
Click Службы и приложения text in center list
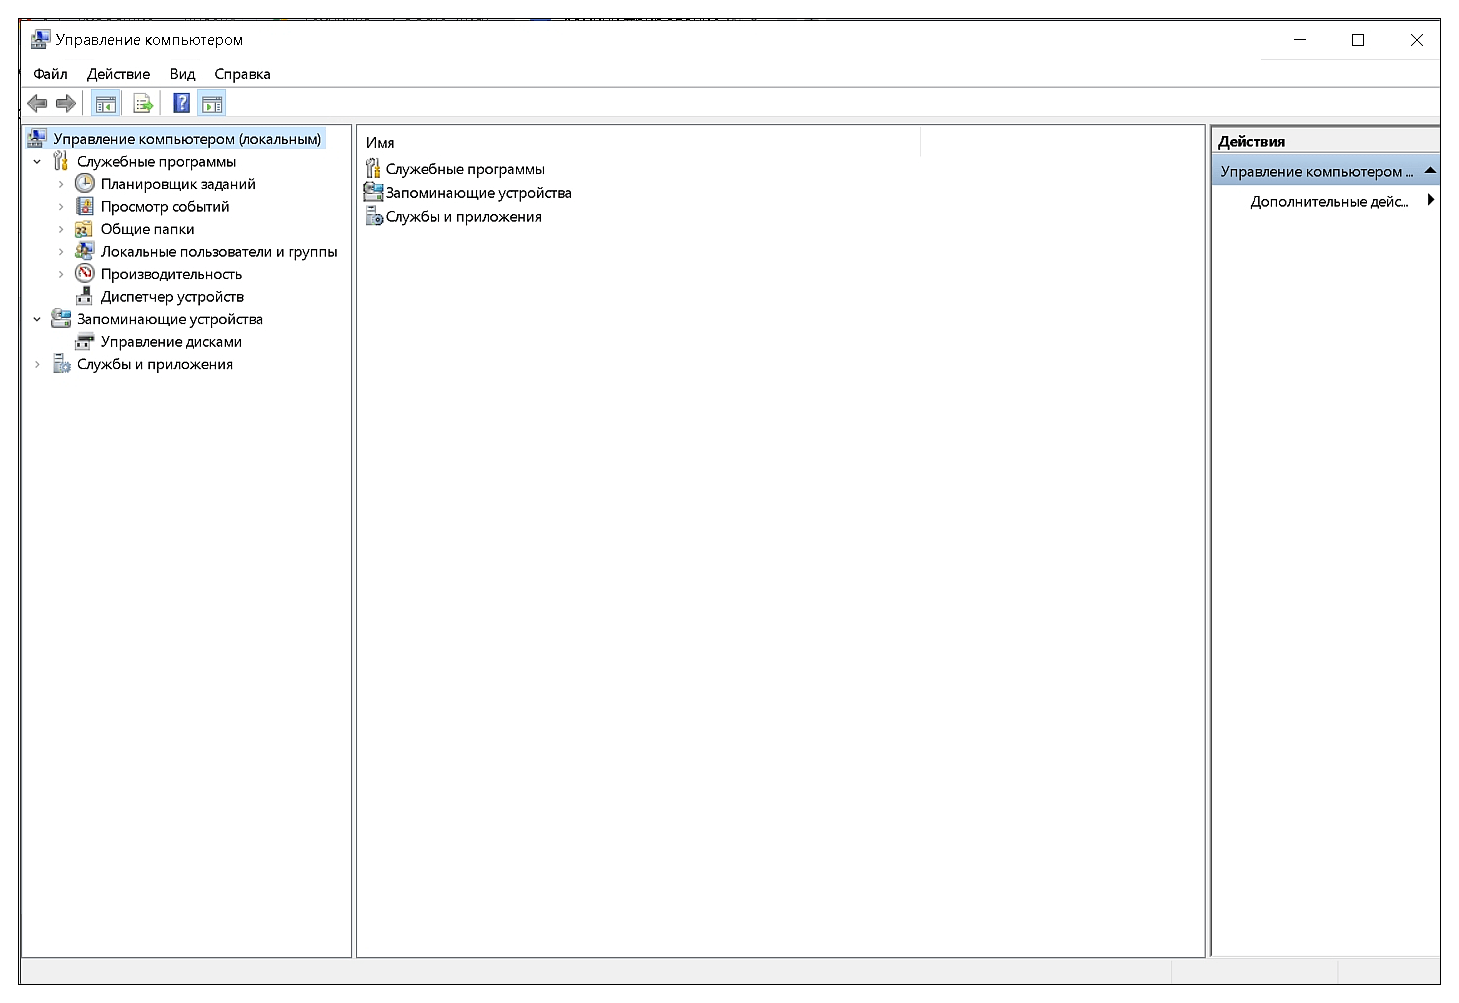point(464,217)
